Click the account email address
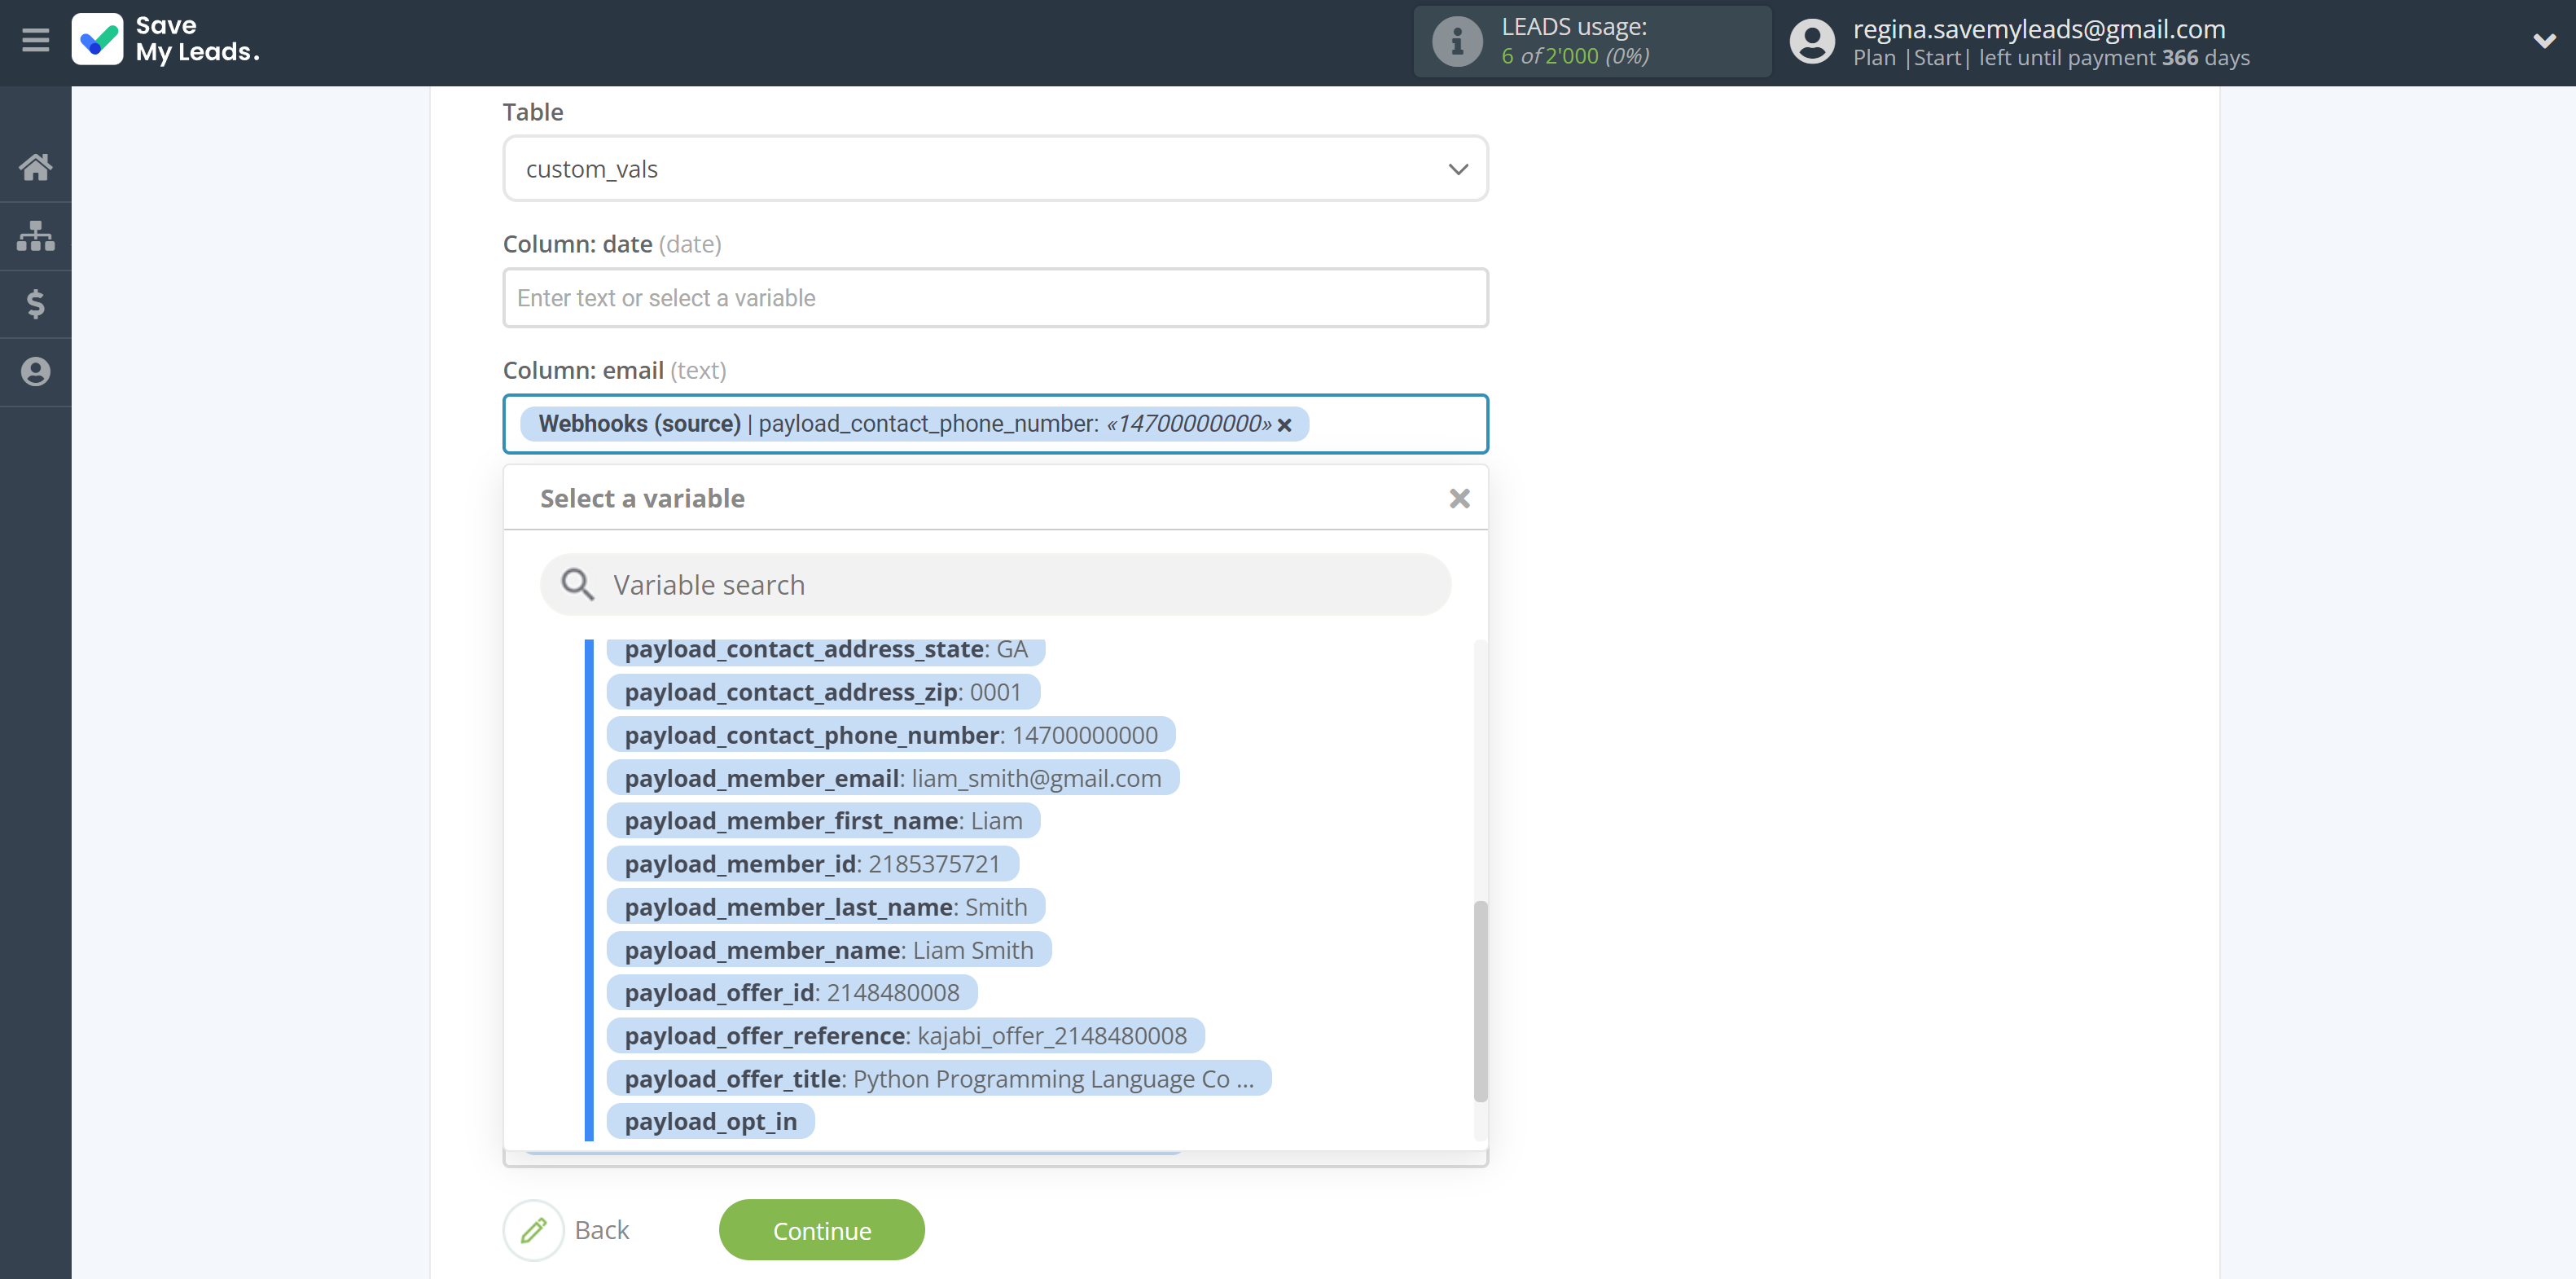The height and width of the screenshot is (1279, 2576). [x=2039, y=29]
